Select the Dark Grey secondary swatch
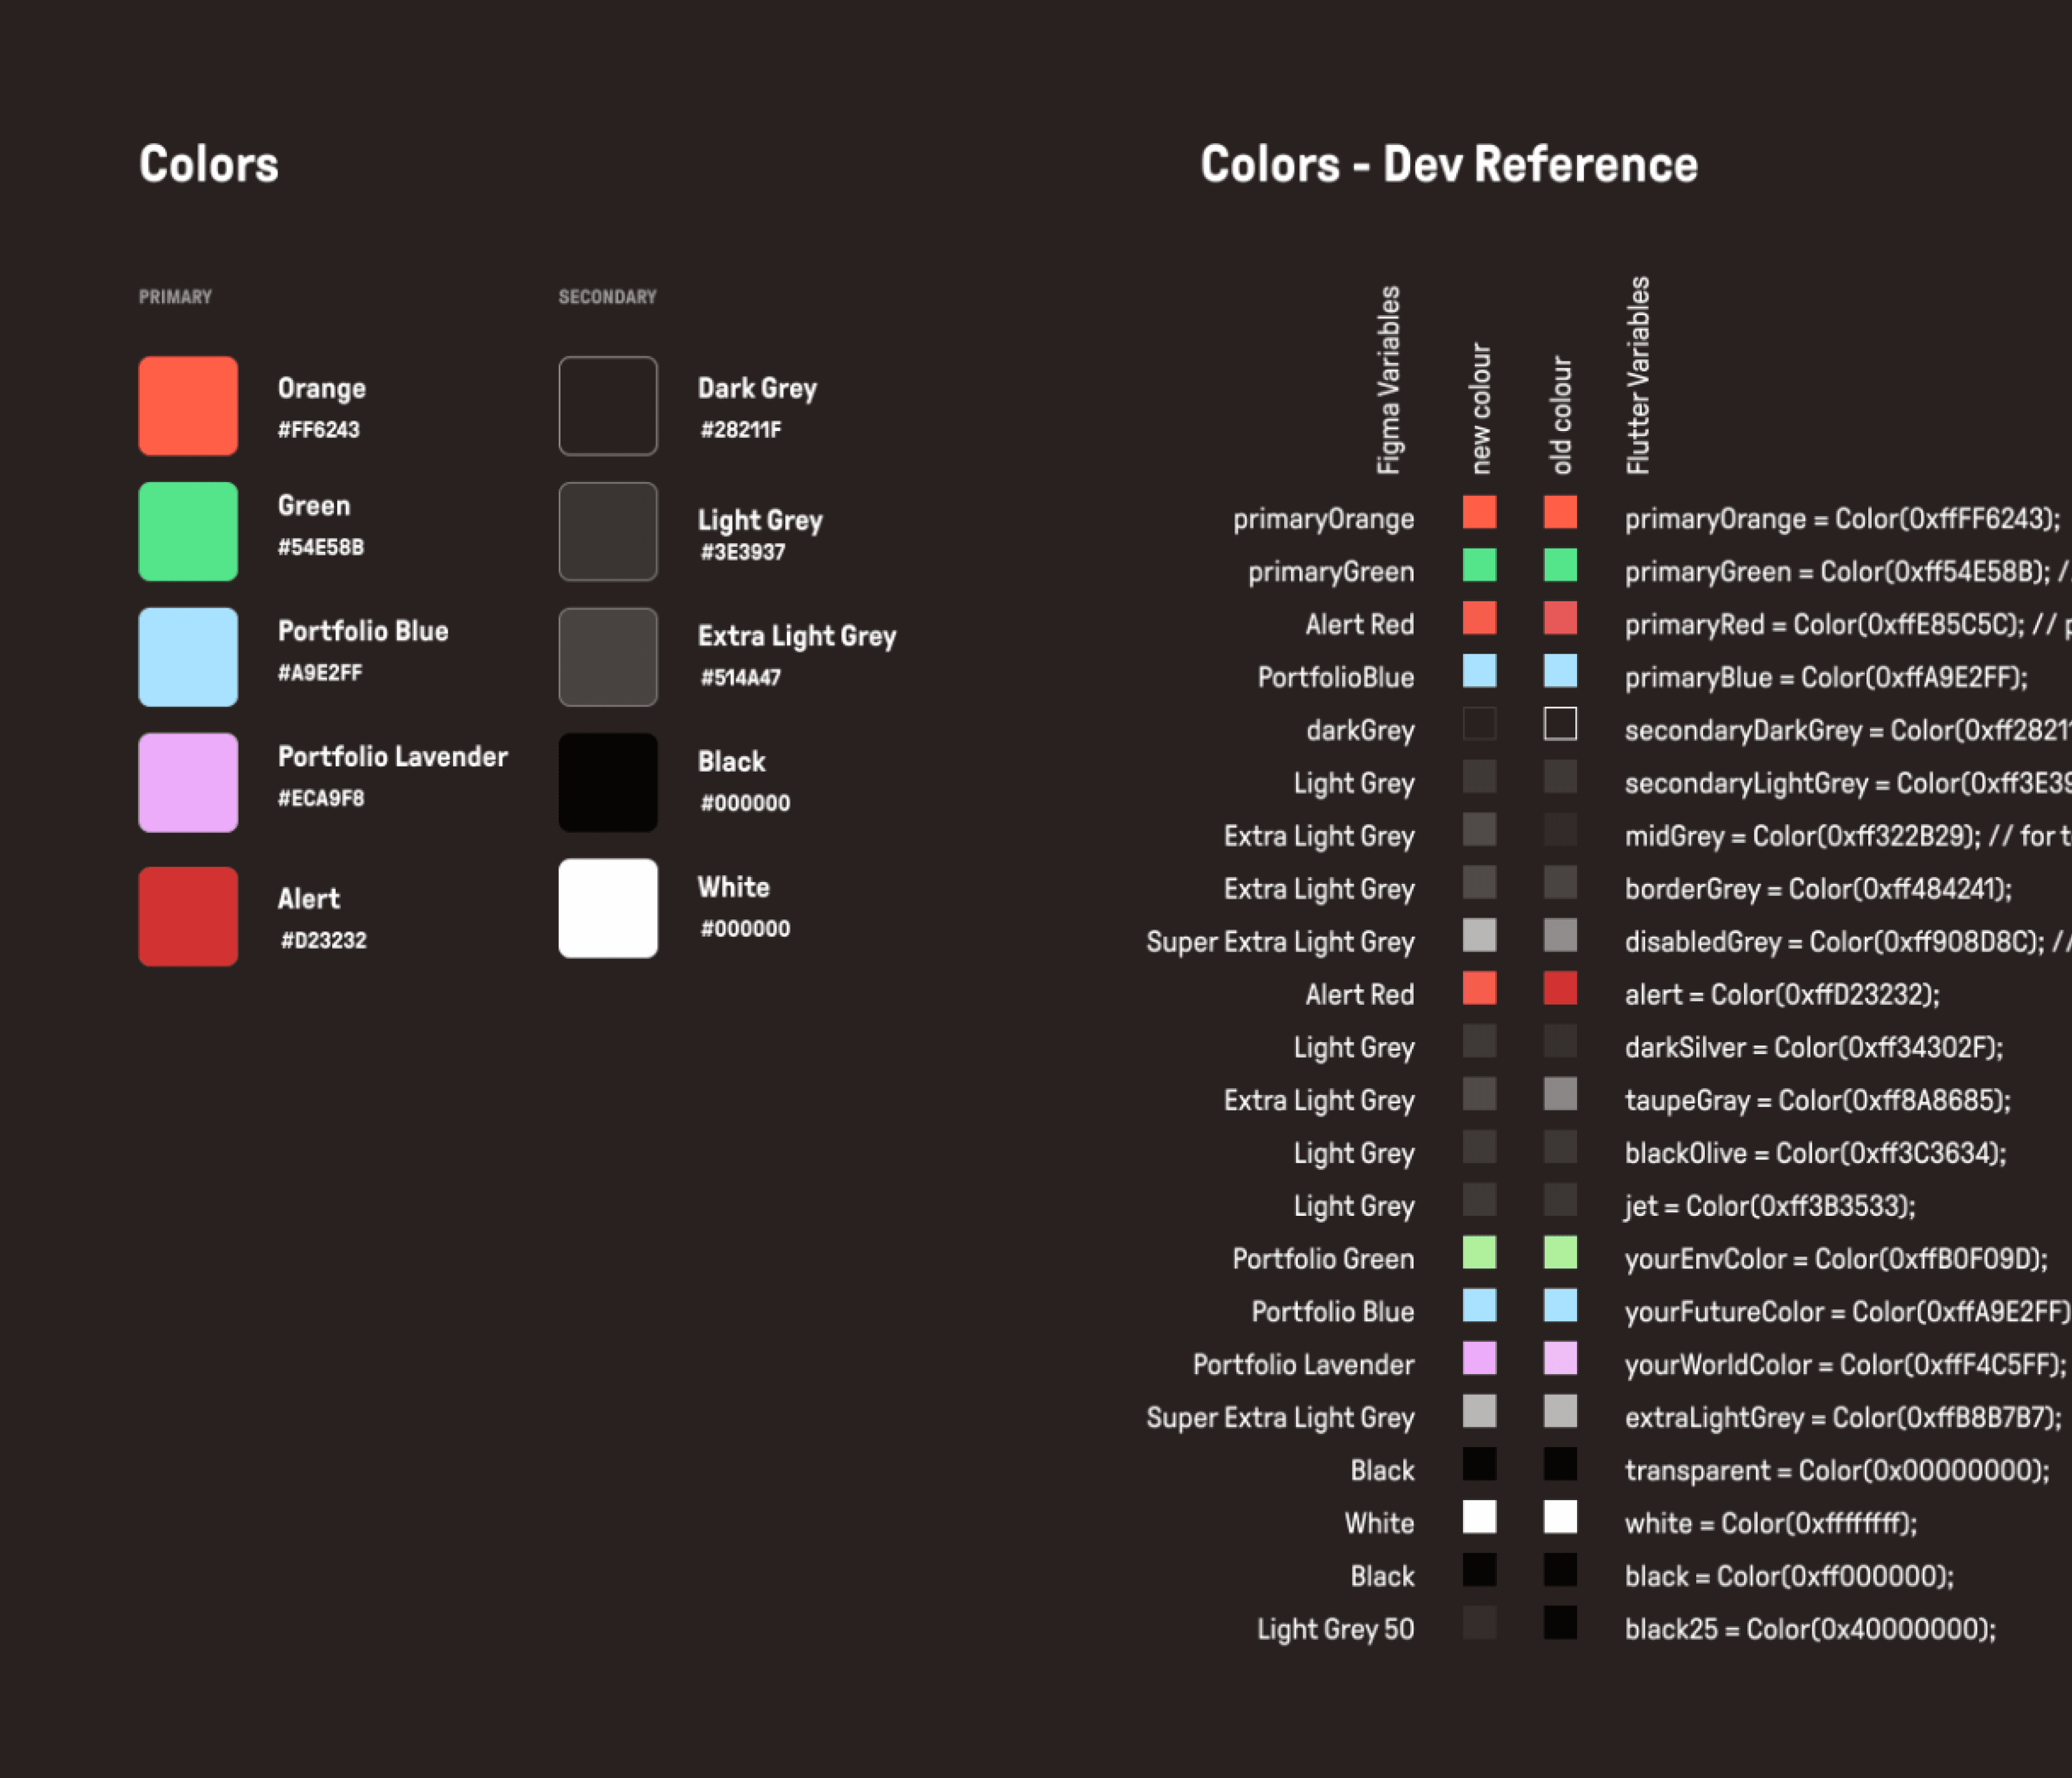 tap(608, 406)
